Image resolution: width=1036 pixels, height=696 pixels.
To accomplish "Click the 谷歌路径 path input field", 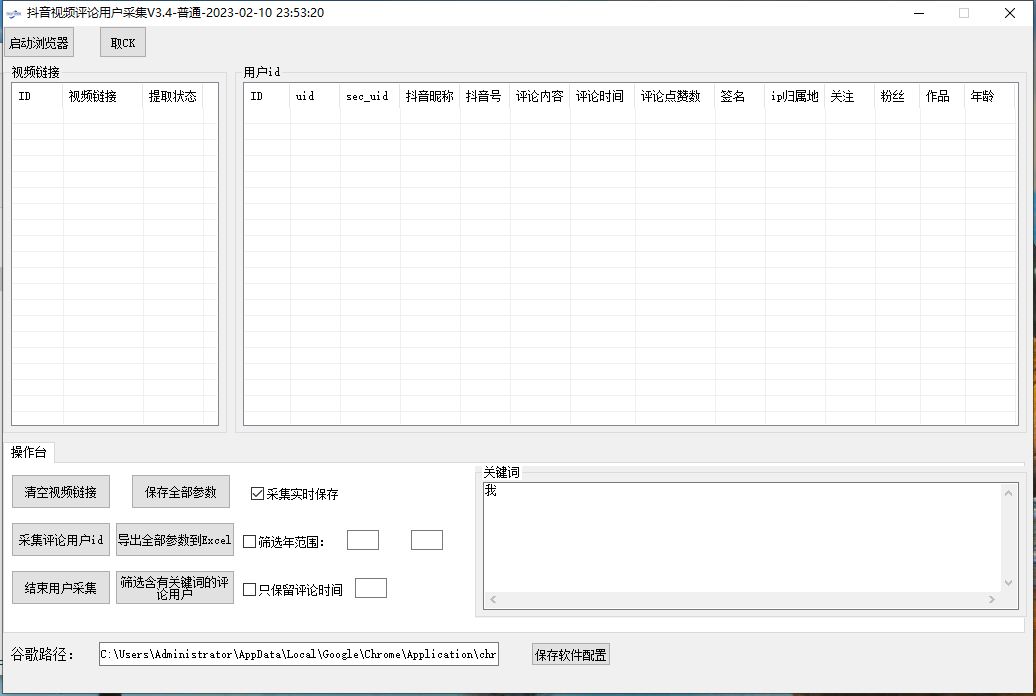I will click(x=298, y=655).
